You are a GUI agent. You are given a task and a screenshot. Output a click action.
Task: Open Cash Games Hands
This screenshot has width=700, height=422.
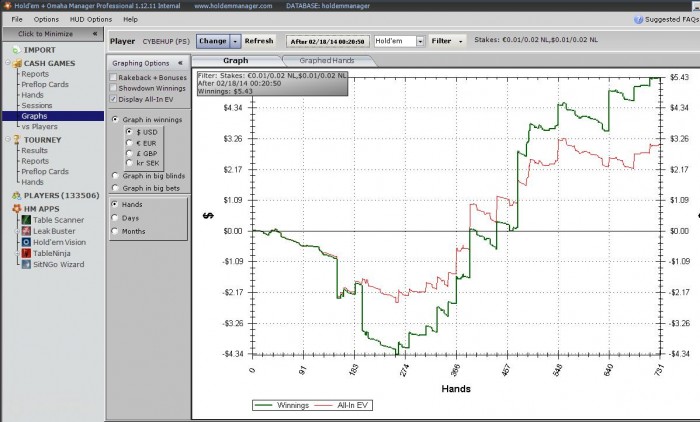[x=33, y=95]
